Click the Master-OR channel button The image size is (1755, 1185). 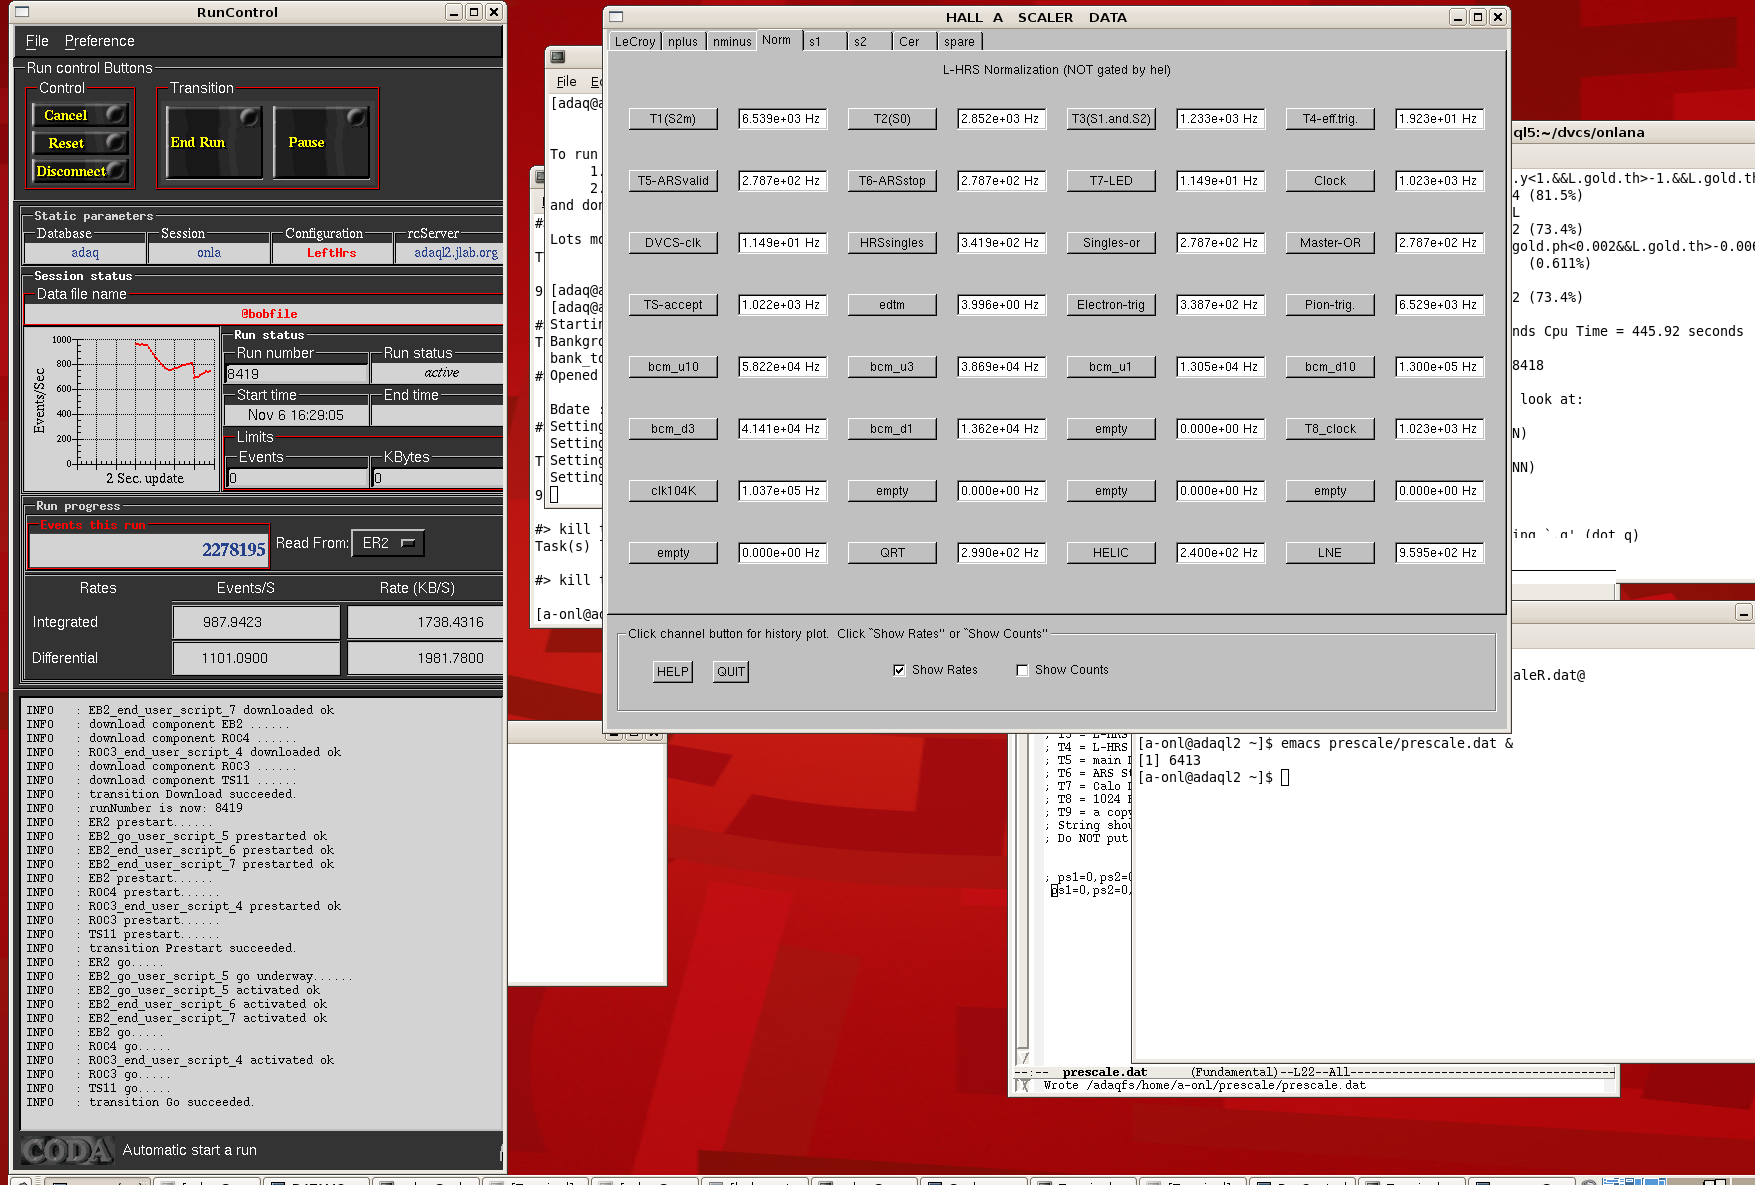pyautogui.click(x=1330, y=243)
